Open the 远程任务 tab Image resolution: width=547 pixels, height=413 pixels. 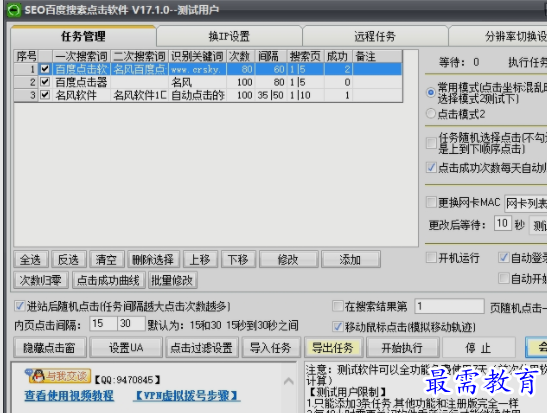[x=375, y=36]
